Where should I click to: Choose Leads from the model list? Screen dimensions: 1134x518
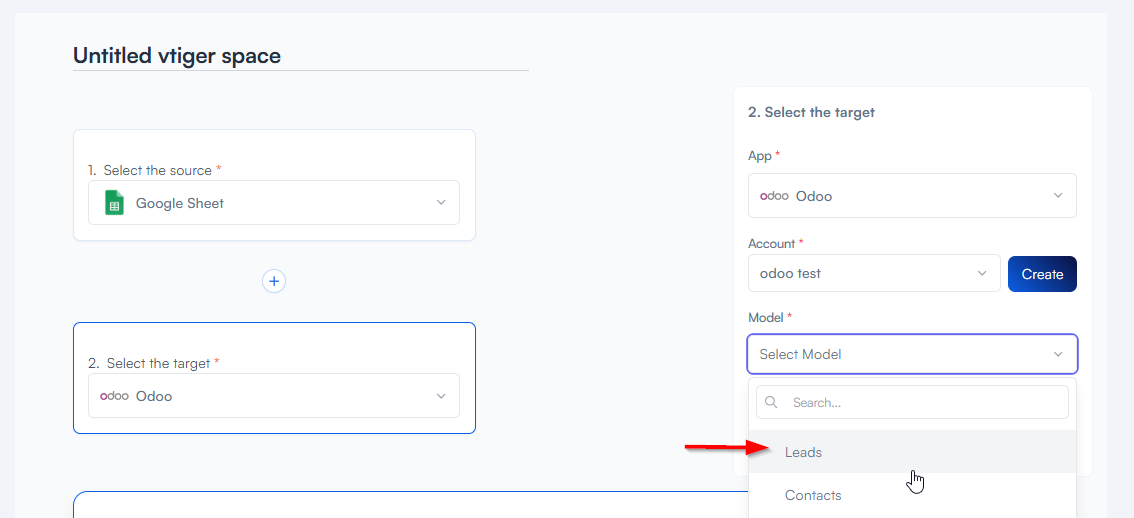[x=804, y=452]
